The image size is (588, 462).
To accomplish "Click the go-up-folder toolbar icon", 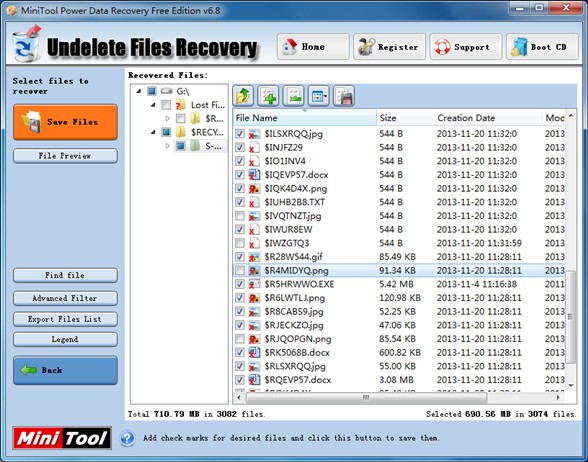I will 243,96.
